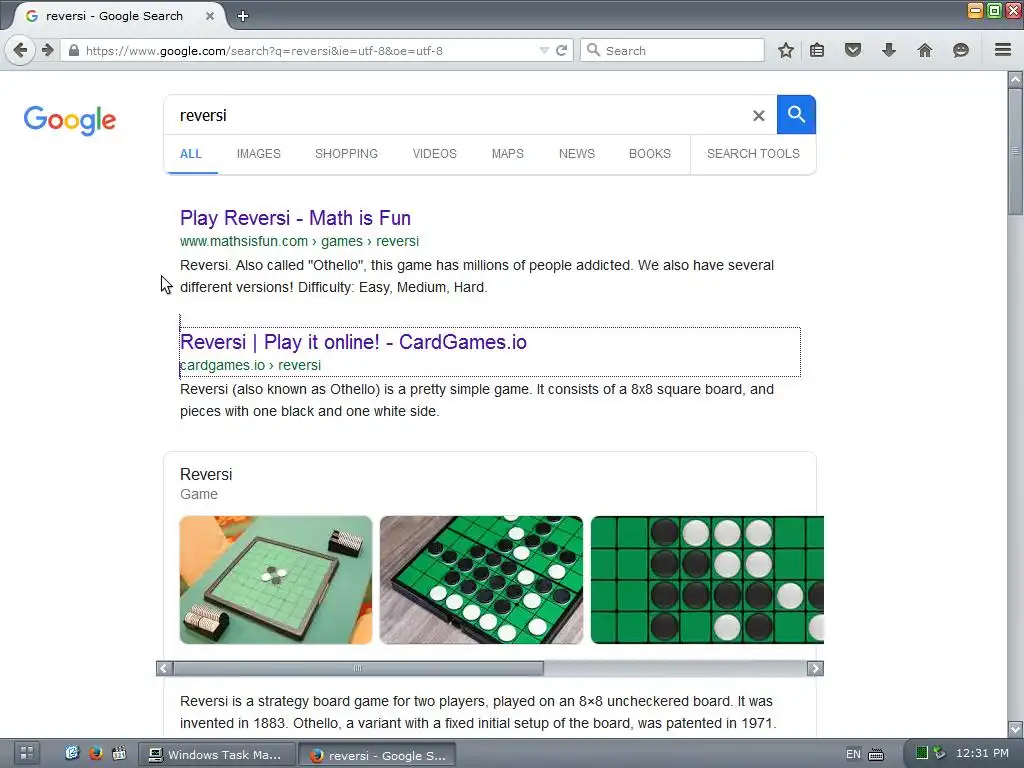Screen dimensions: 1024x768
Task: Open the Firefox hamburger menu
Action: tap(1003, 50)
